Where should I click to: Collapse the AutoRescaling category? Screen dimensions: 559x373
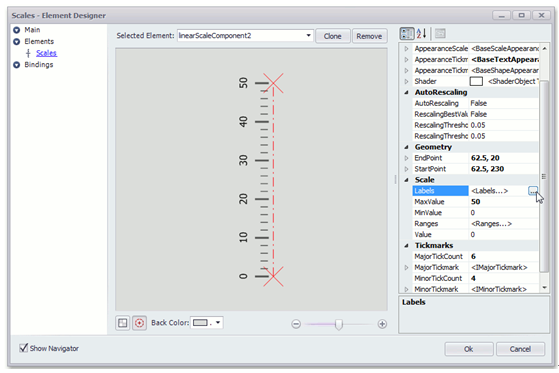click(406, 92)
